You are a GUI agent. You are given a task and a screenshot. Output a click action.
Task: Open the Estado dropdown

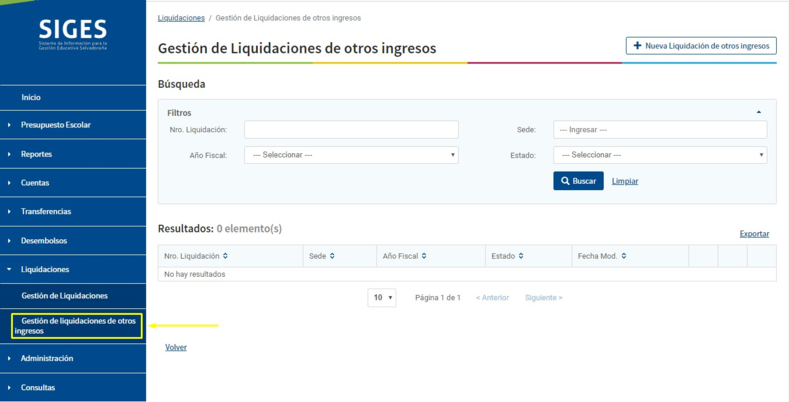660,155
